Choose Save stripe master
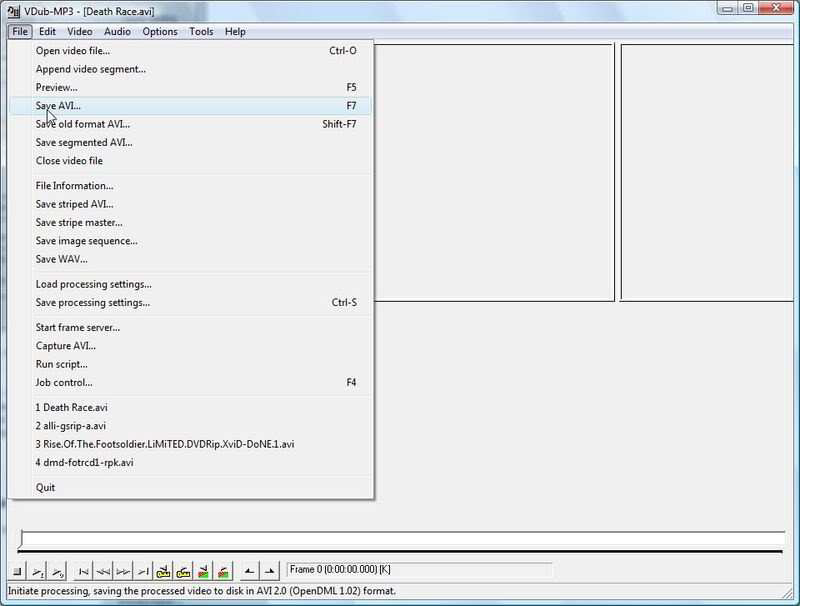 pyautogui.click(x=191, y=222)
